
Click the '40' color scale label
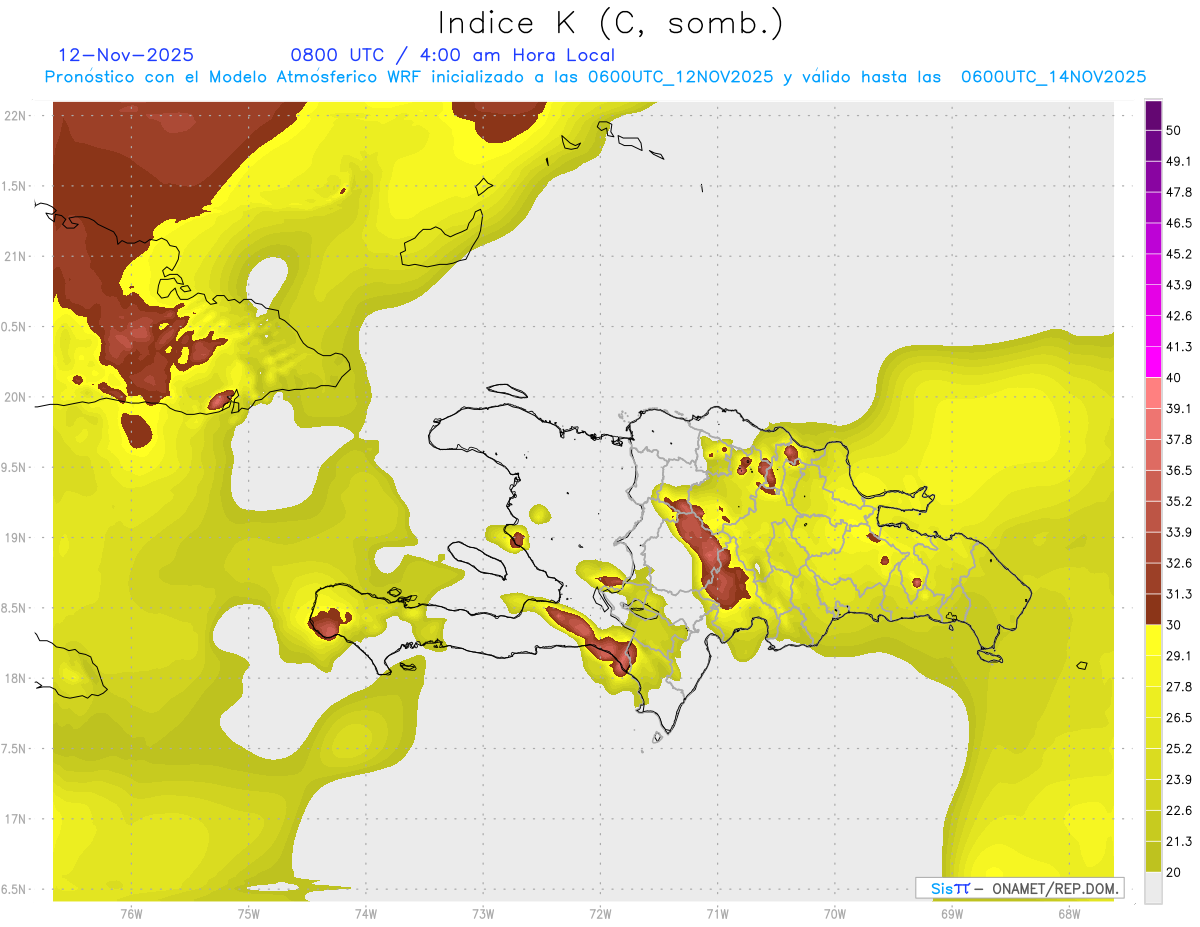coord(1174,378)
